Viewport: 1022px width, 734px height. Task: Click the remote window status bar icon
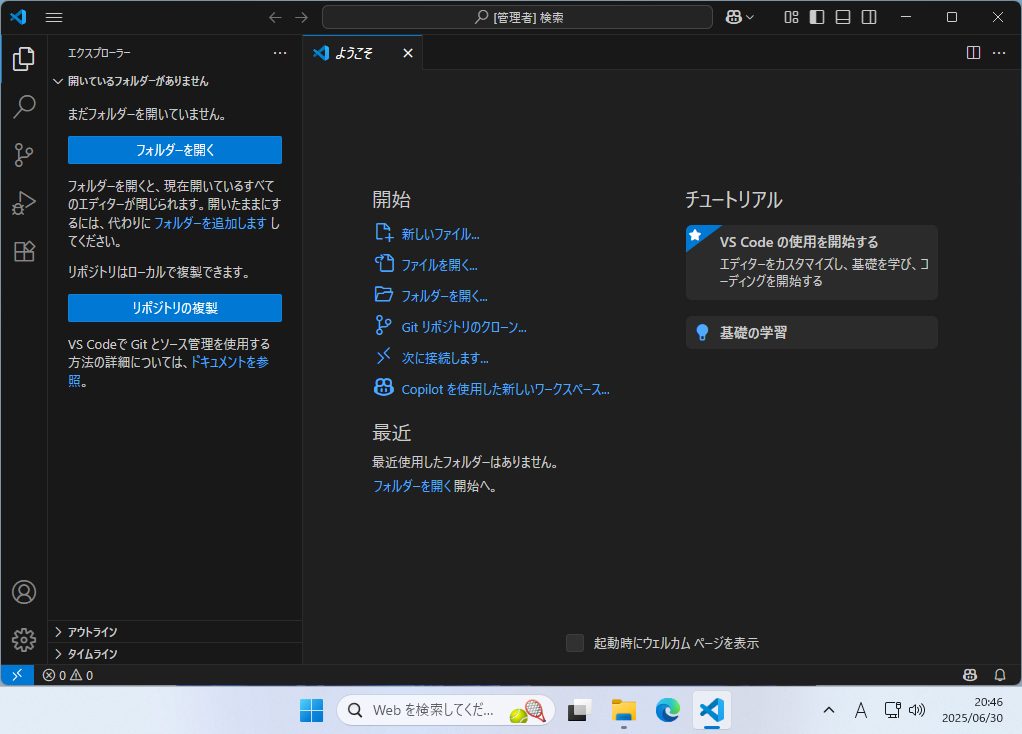click(18, 675)
